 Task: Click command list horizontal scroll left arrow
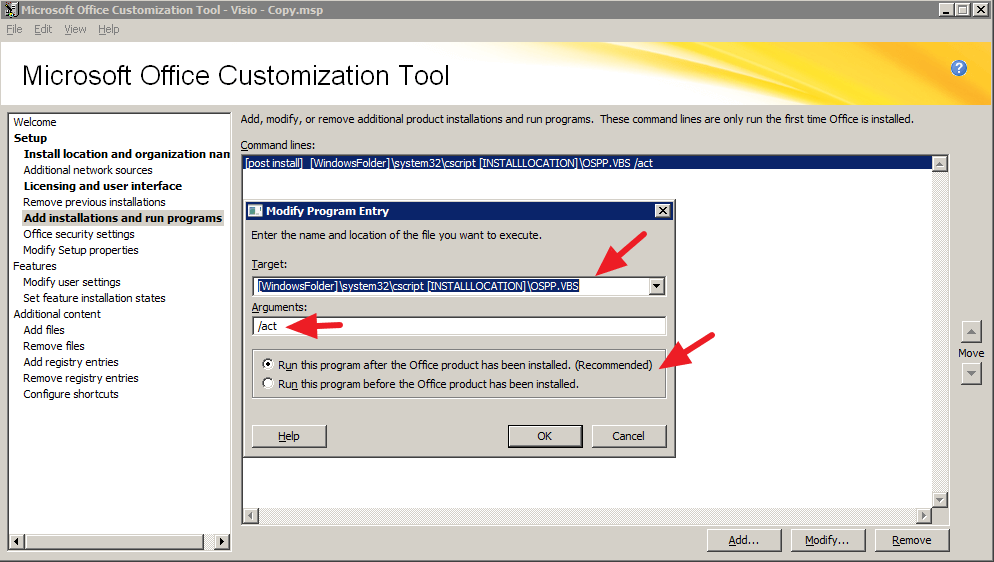coord(251,516)
